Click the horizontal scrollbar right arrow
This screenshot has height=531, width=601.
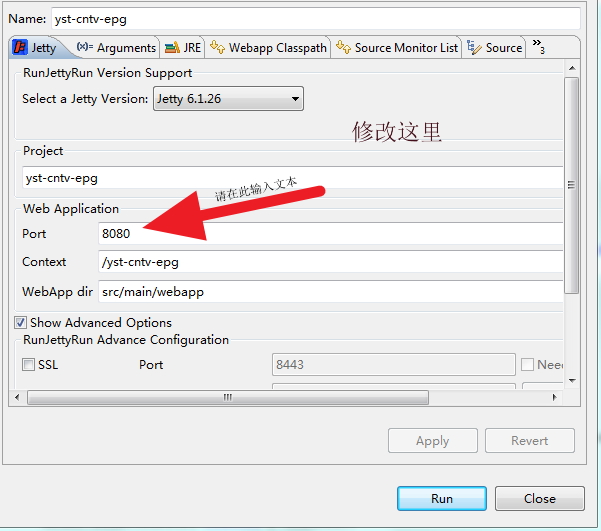coord(555,397)
